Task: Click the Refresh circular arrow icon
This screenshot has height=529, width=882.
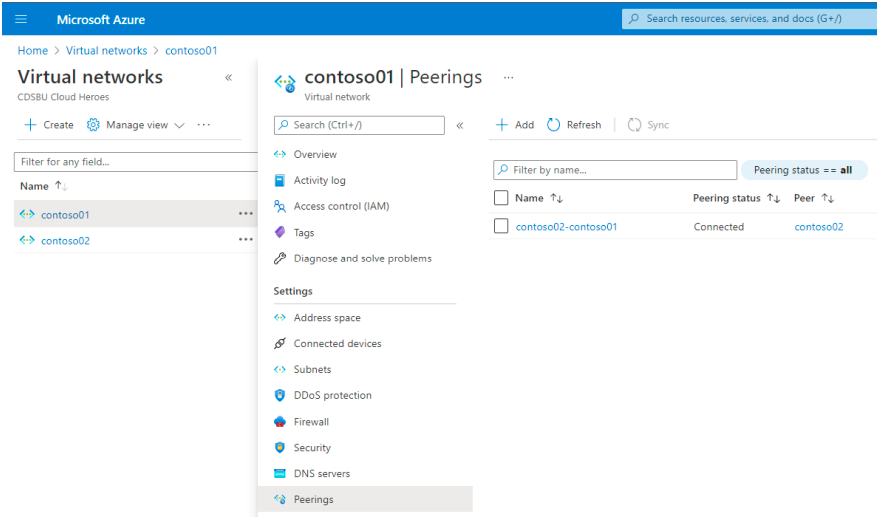Action: click(554, 124)
